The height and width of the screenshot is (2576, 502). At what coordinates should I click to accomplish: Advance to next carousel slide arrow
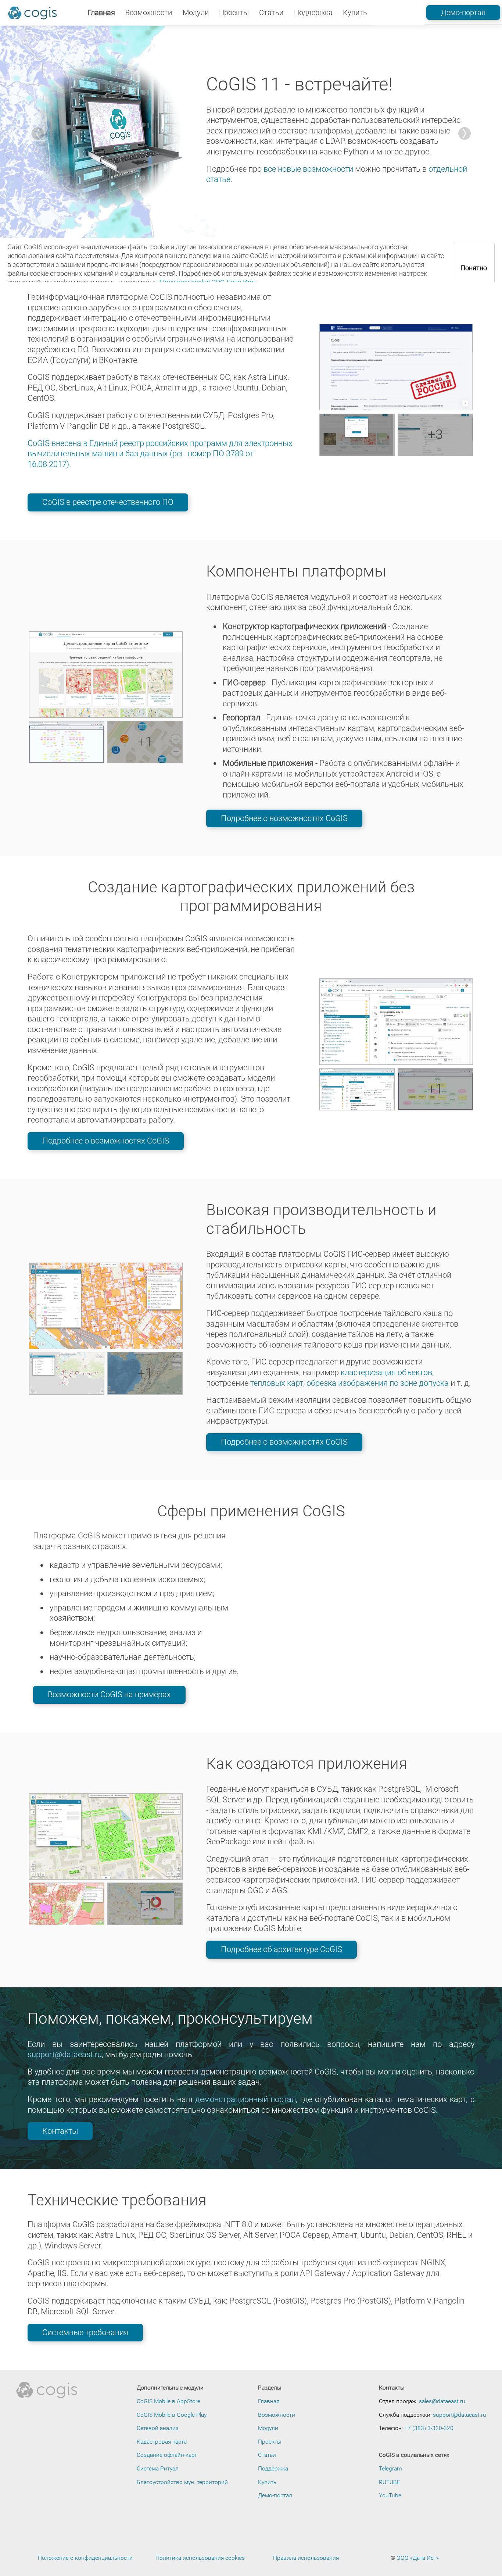464,133
